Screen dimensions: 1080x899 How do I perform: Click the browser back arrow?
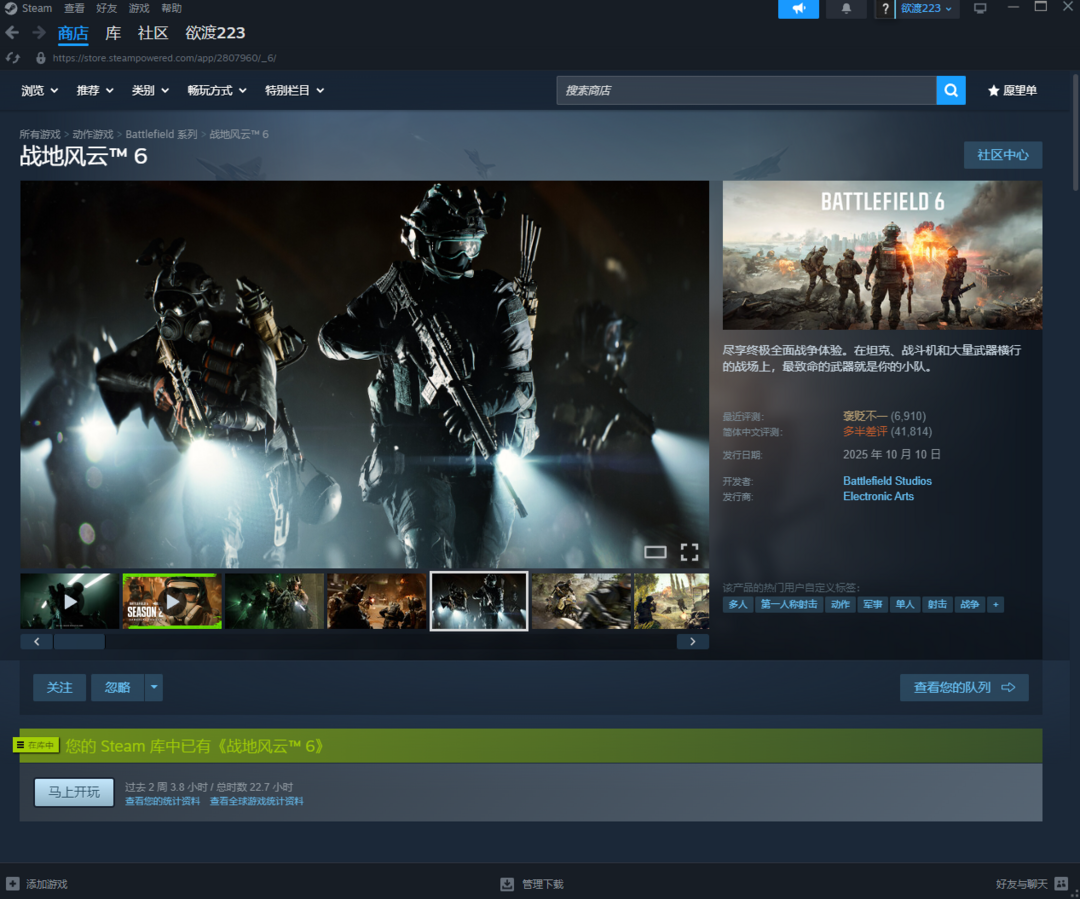click(x=12, y=33)
